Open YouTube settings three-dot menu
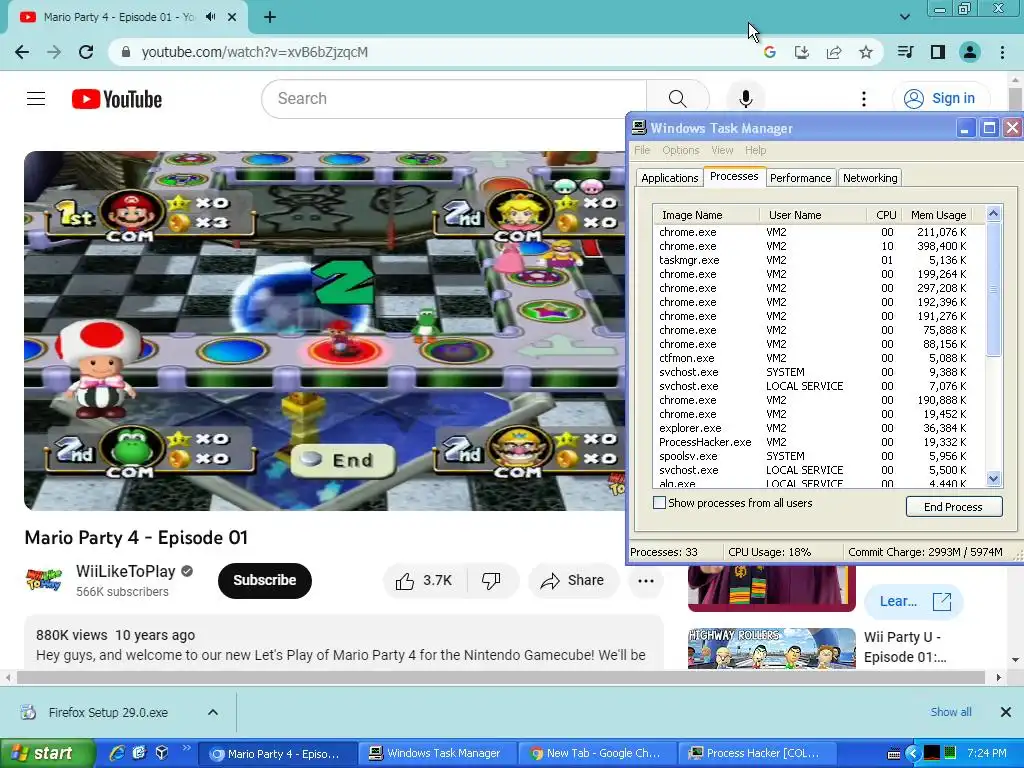1024x768 pixels. [x=863, y=99]
